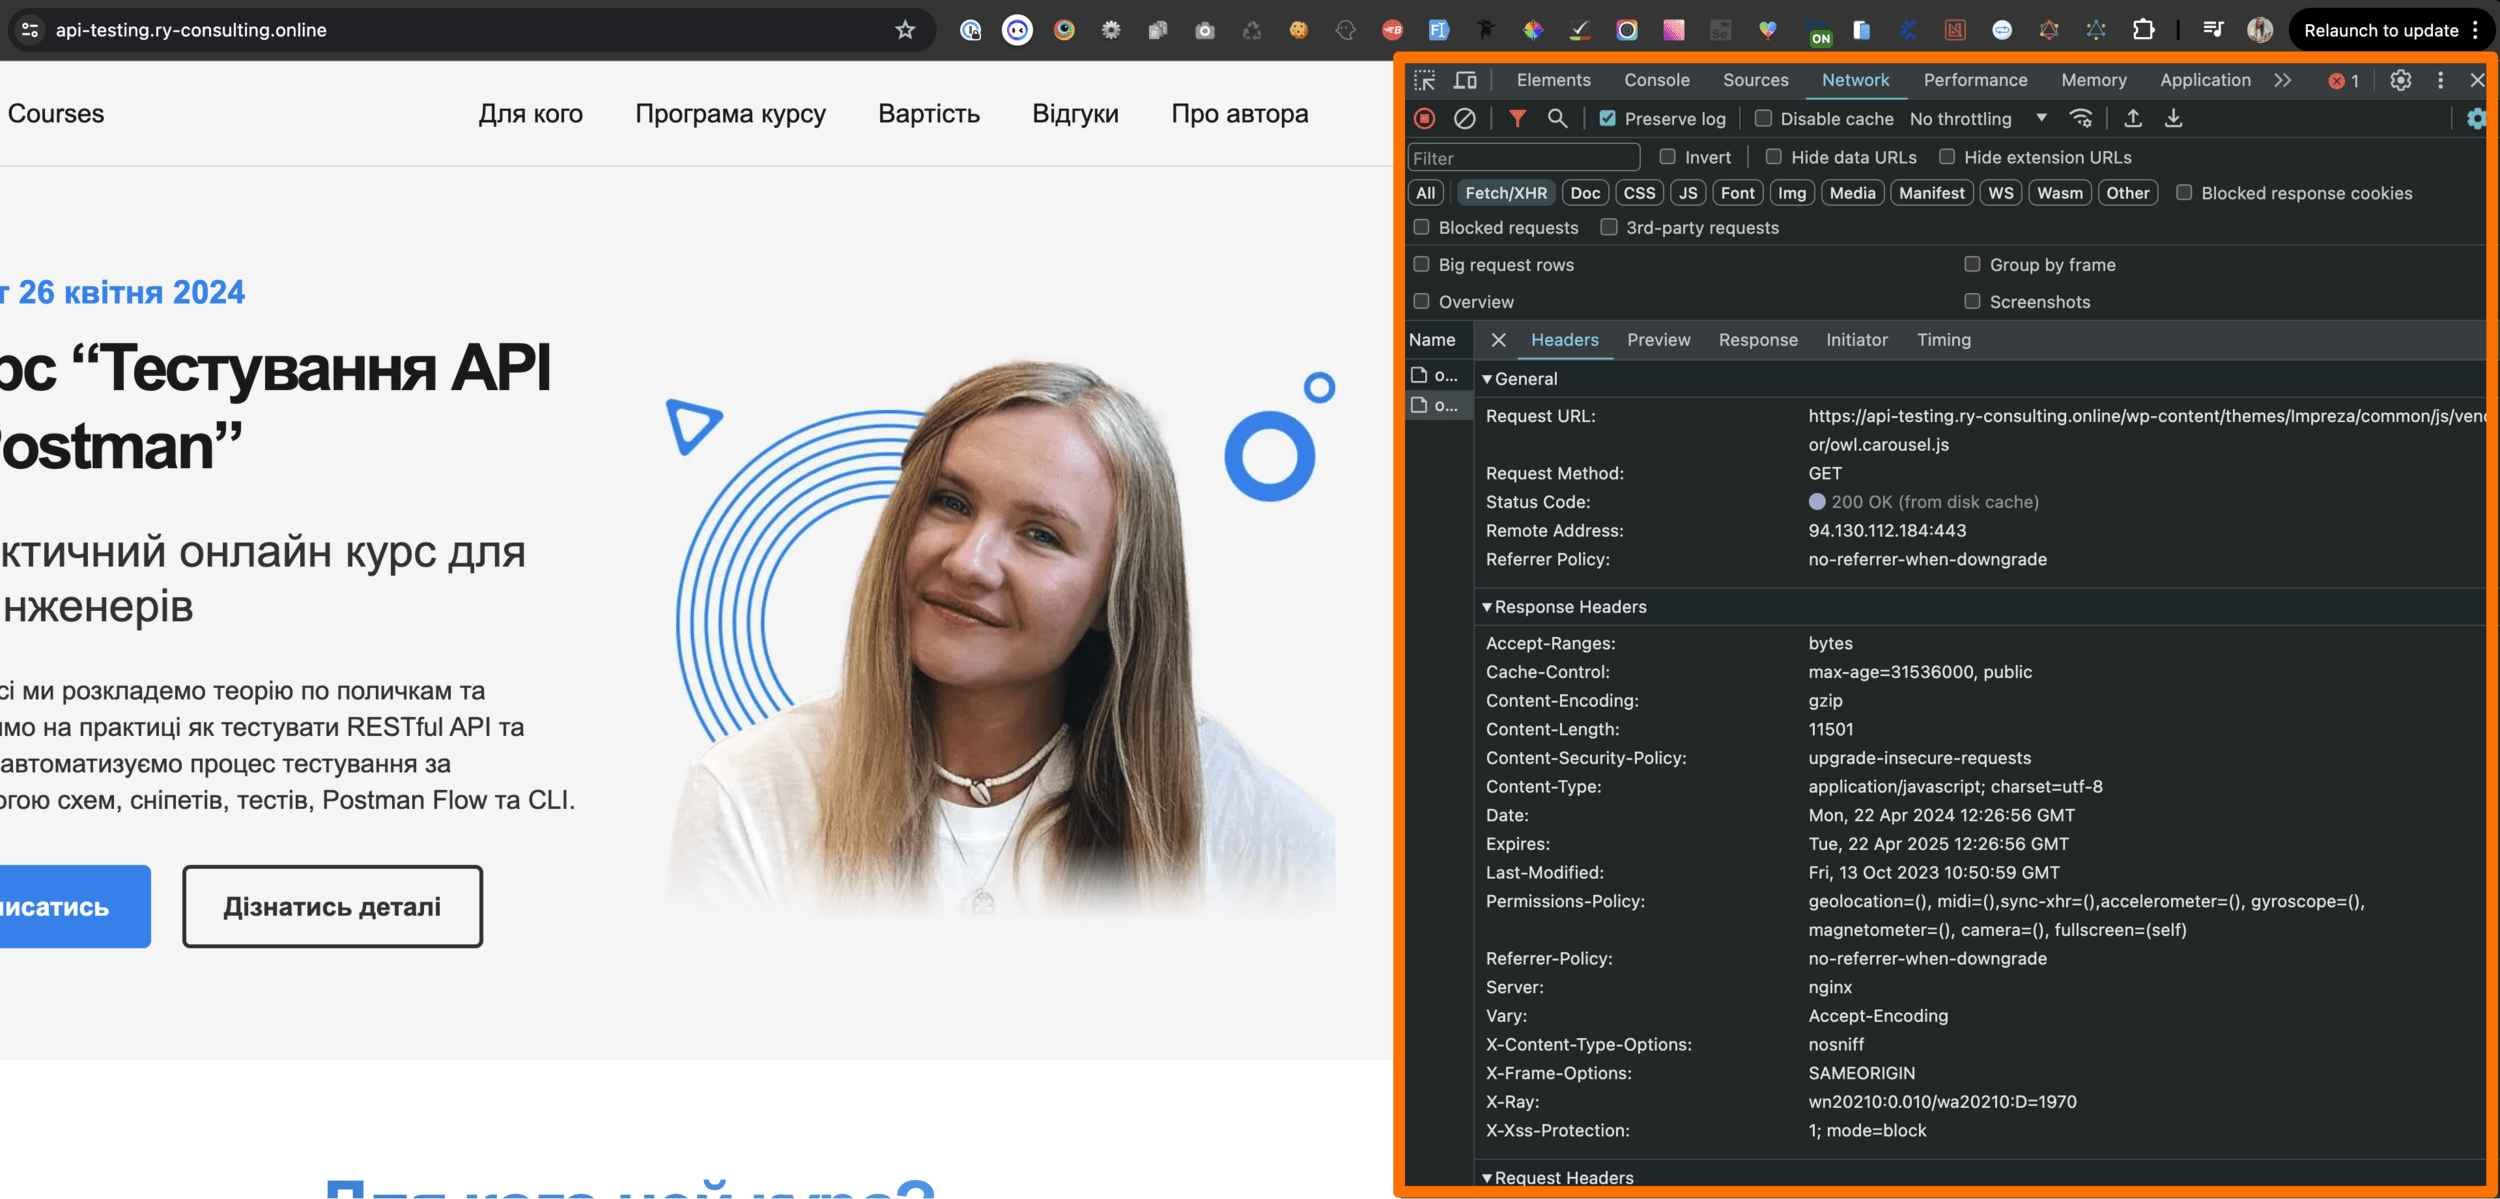Click the import HAR upload icon
The height and width of the screenshot is (1199, 2500).
pyautogui.click(x=2133, y=119)
